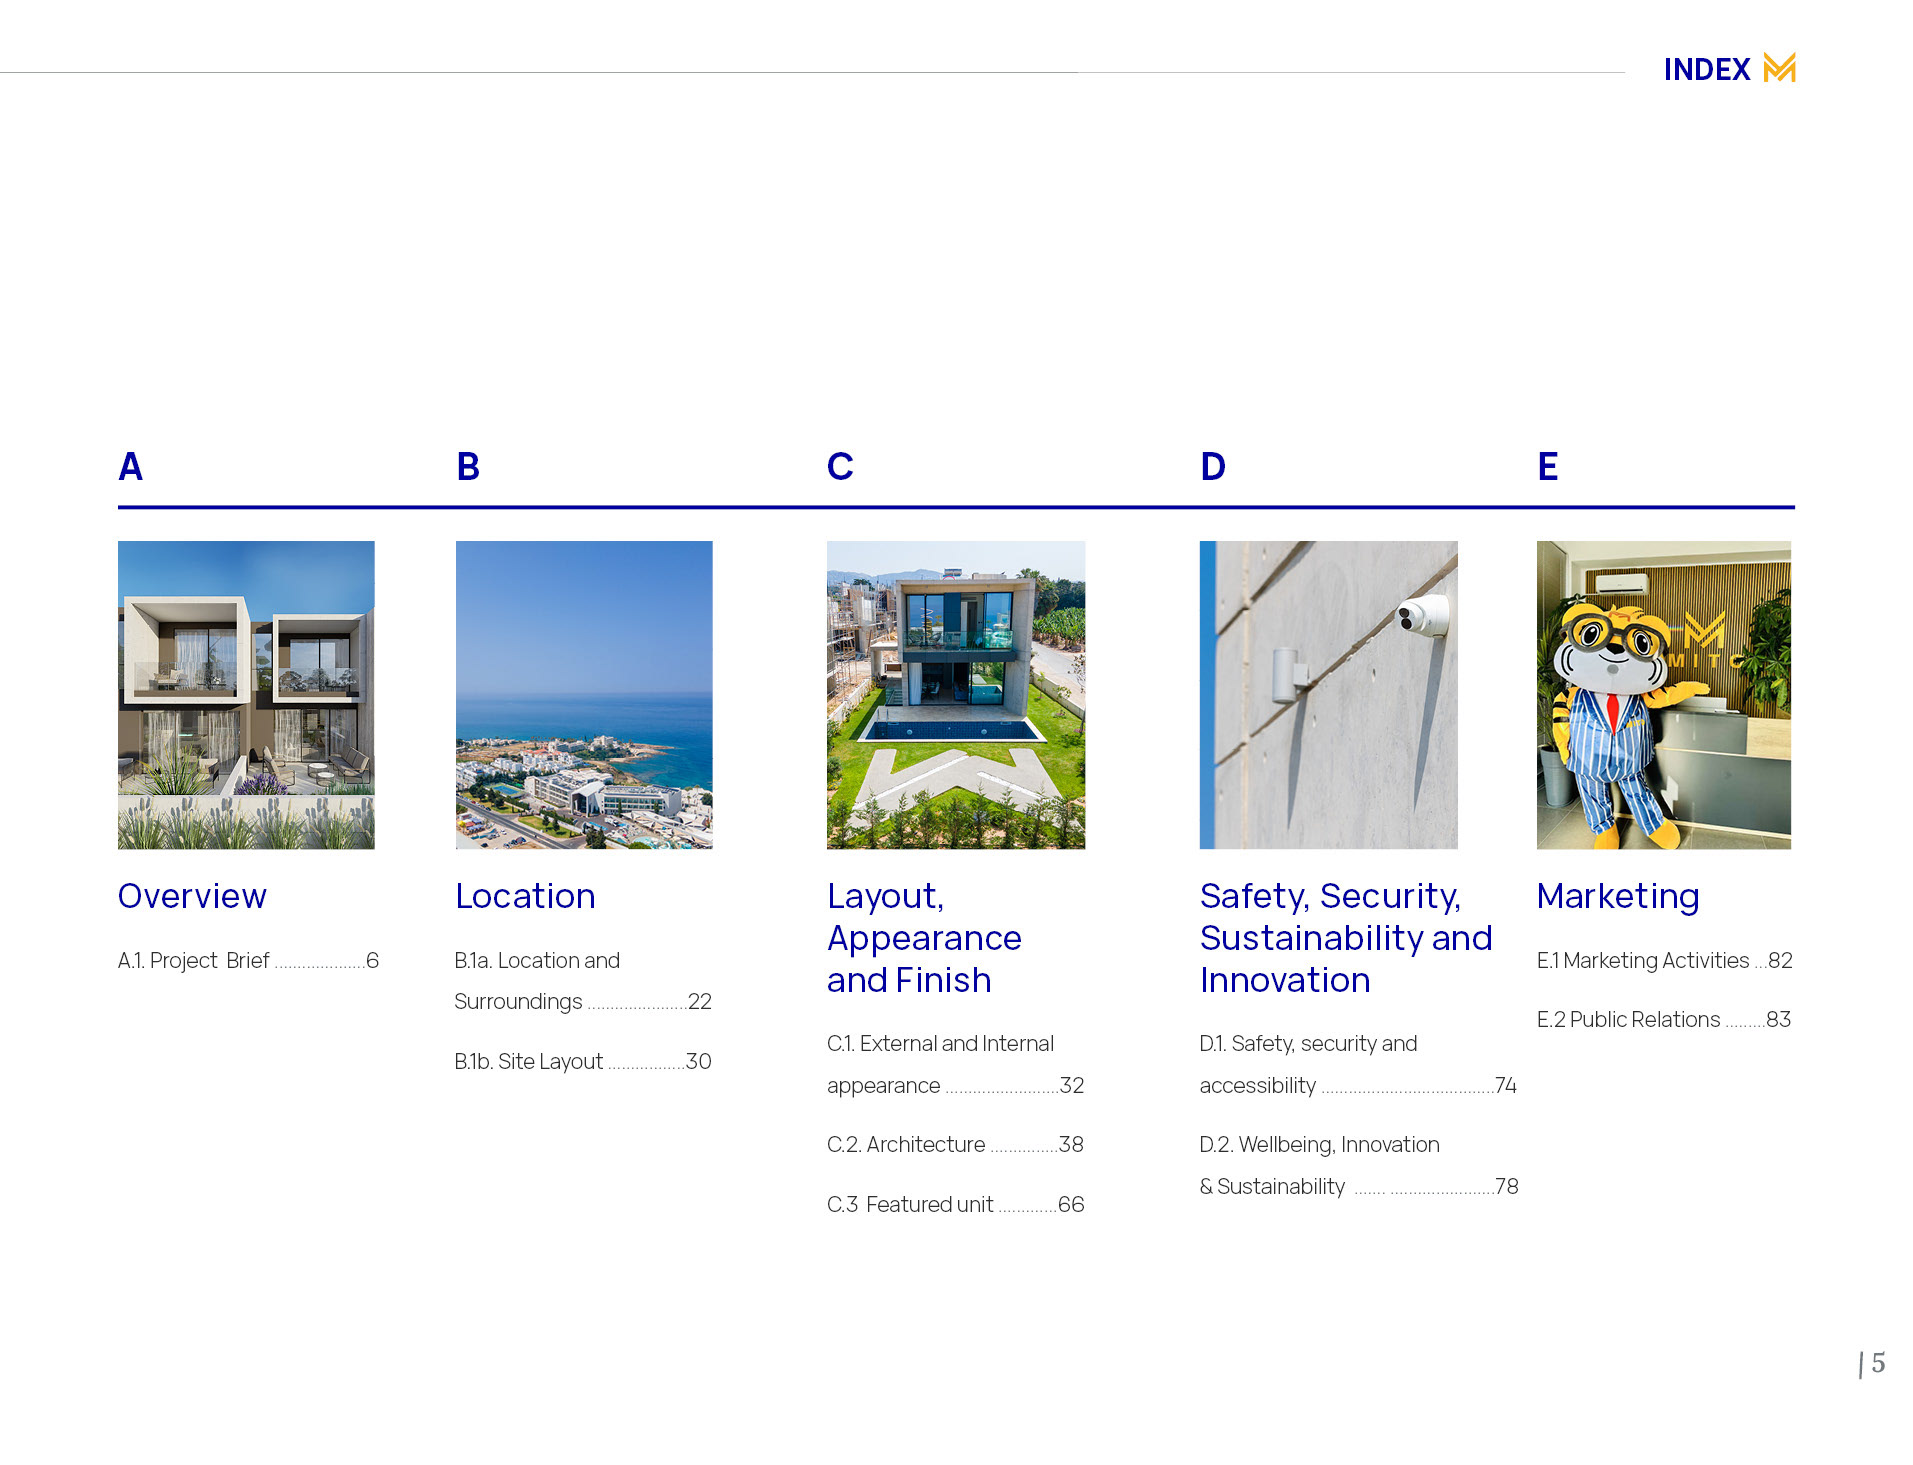Open C.2. Architecture index entry
This screenshot has width=1913, height=1465.
click(x=954, y=1145)
